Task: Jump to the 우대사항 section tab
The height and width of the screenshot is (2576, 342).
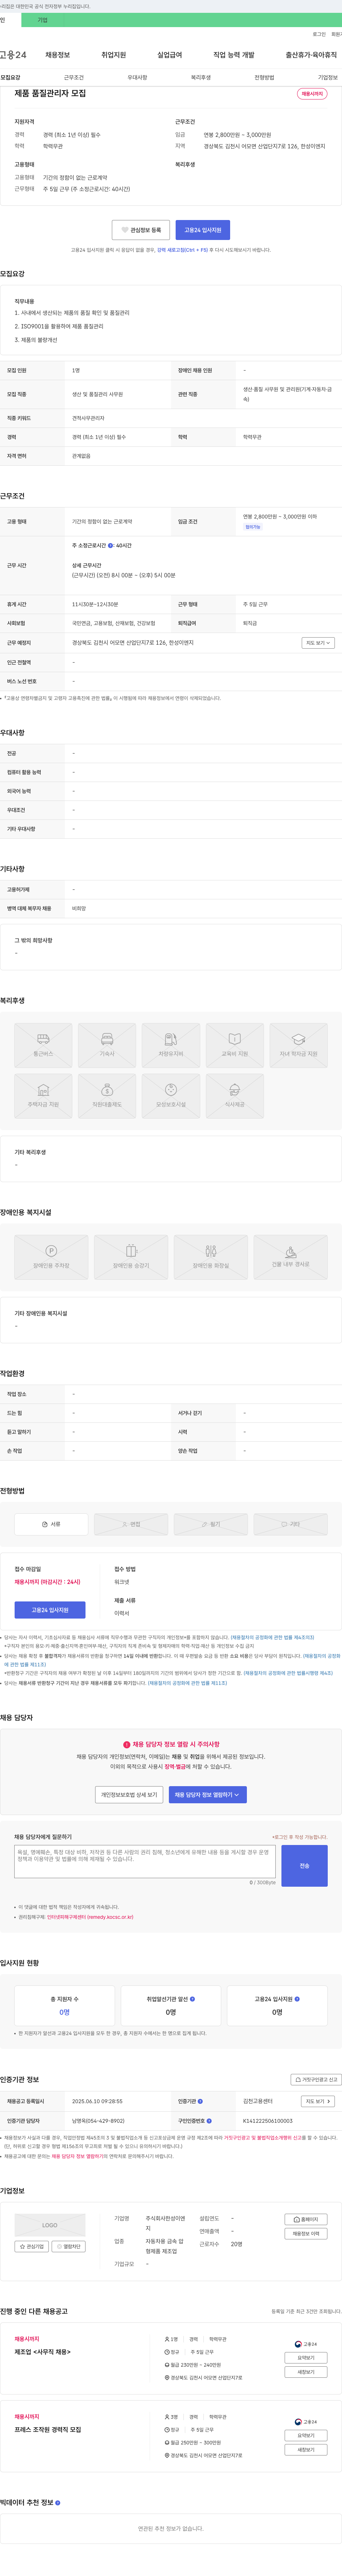Action: (x=137, y=77)
